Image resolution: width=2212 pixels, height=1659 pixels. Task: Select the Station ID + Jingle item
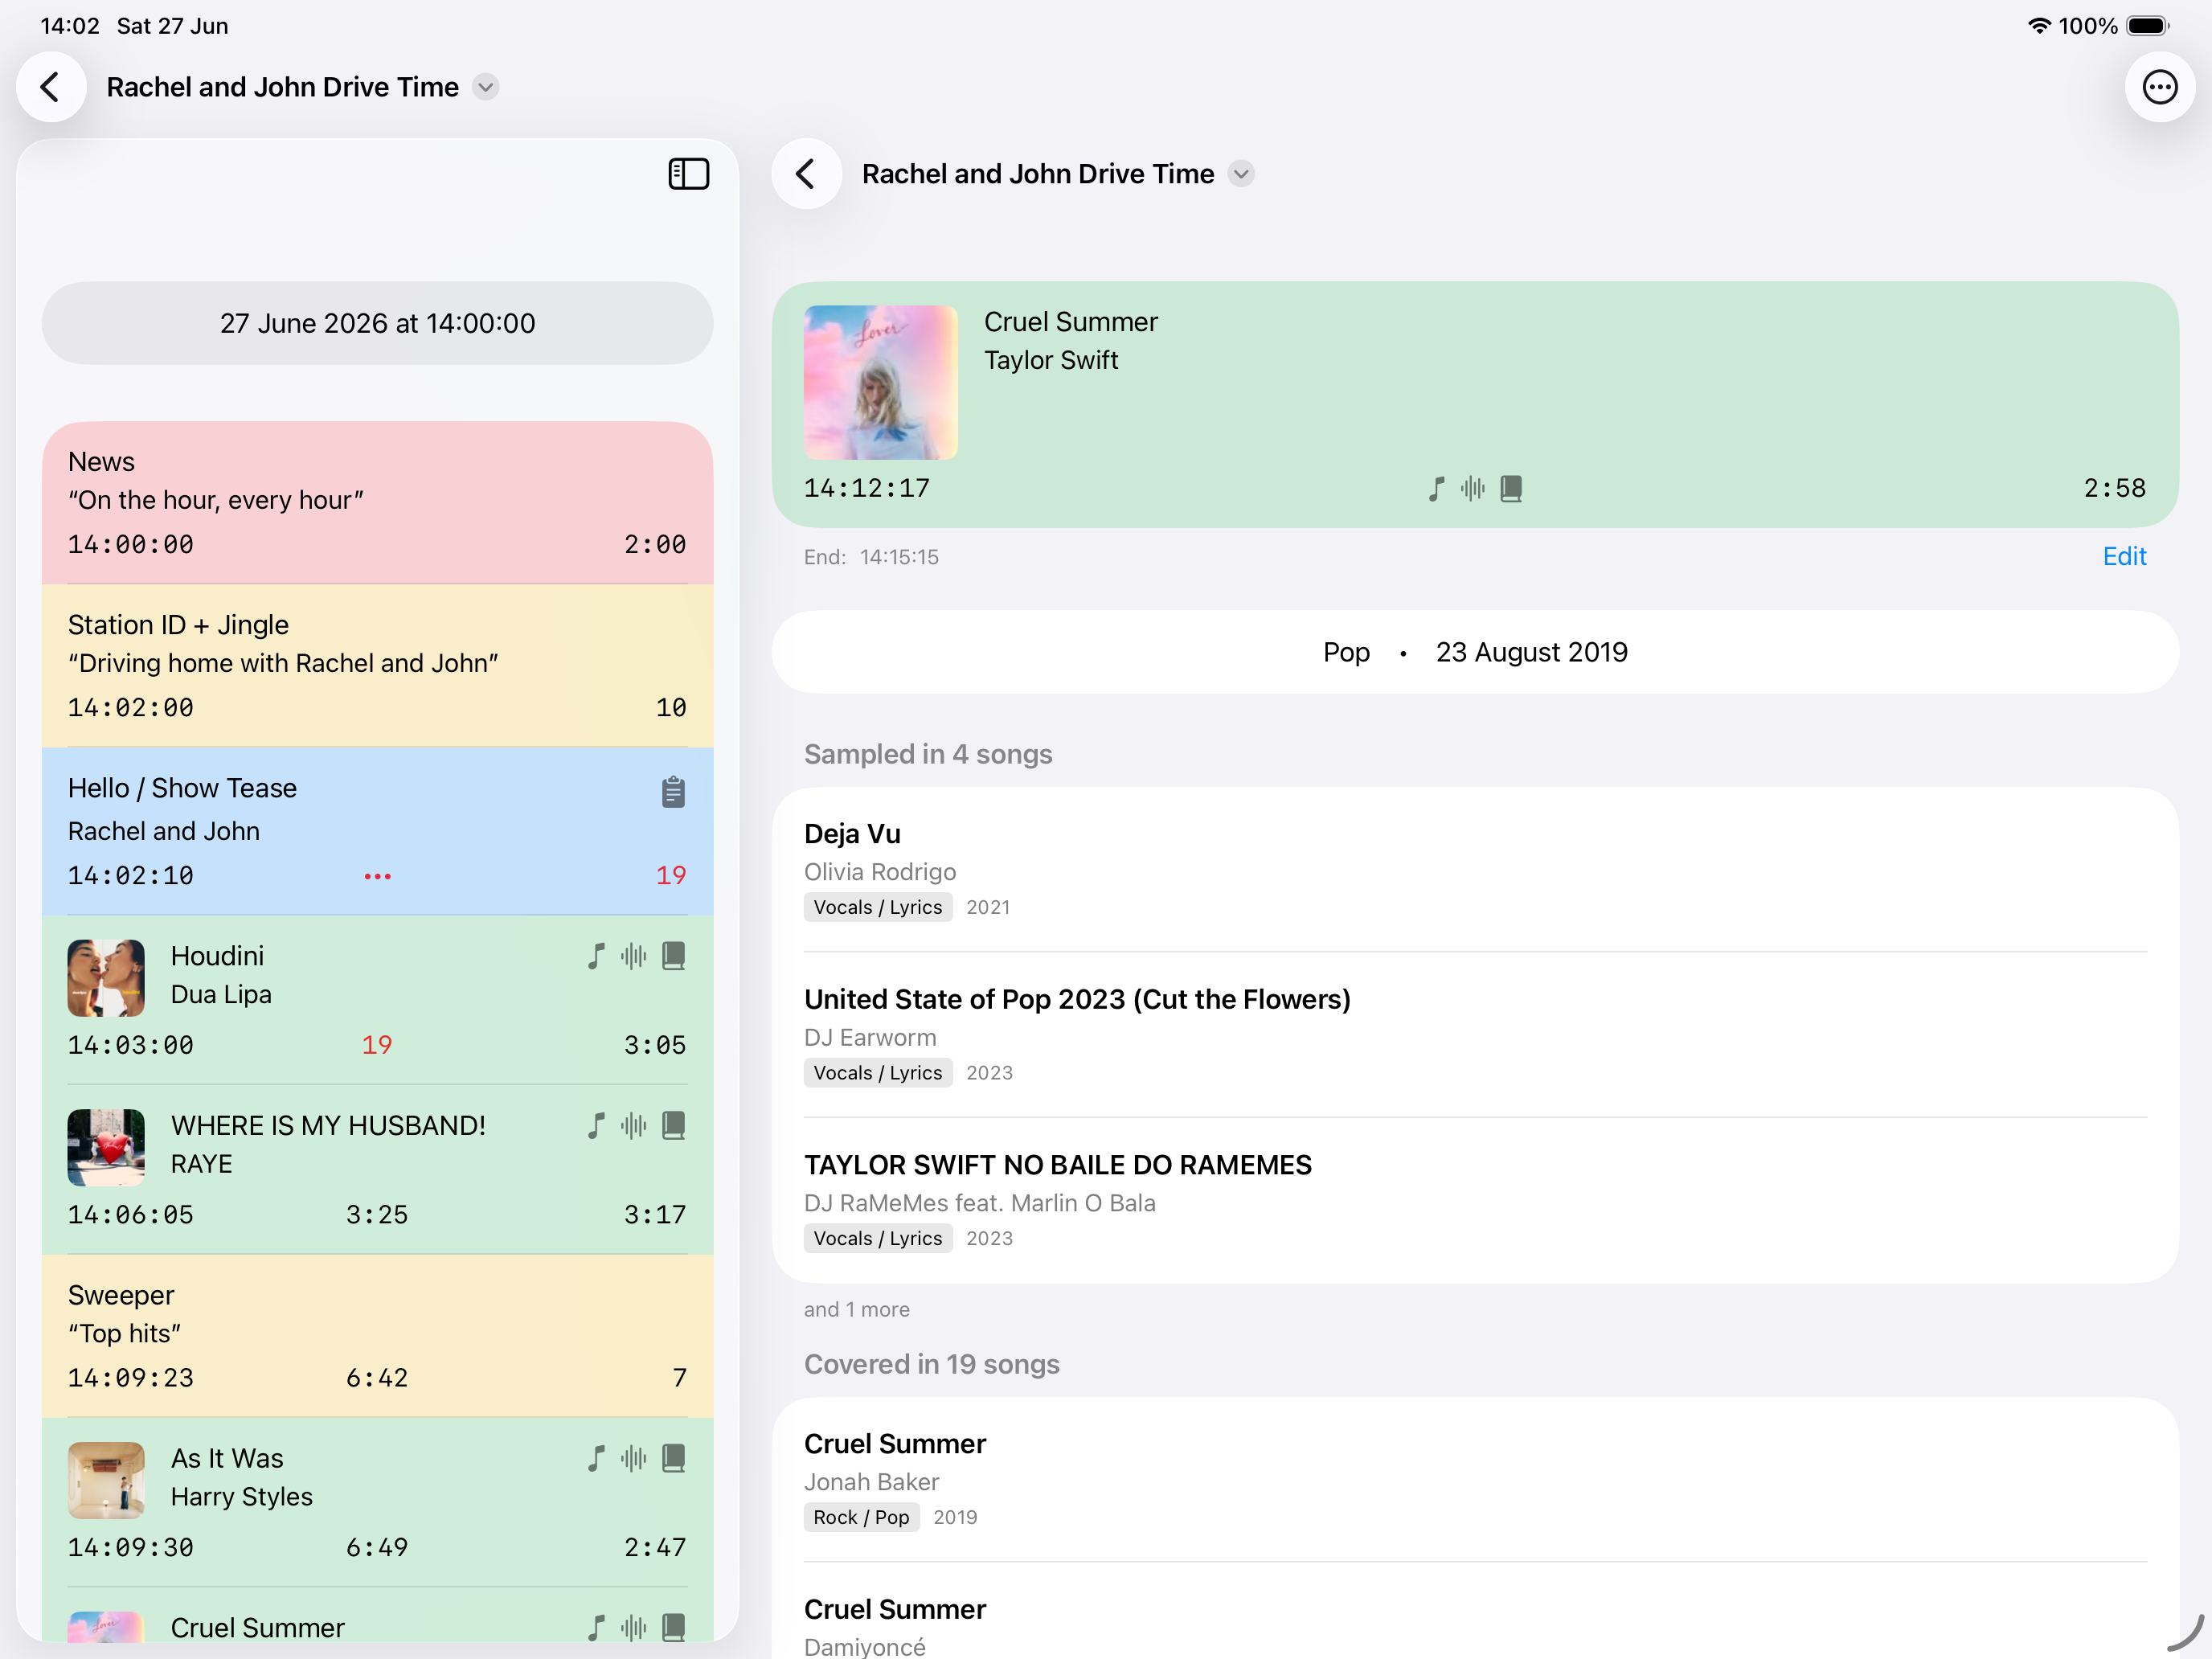click(x=378, y=666)
